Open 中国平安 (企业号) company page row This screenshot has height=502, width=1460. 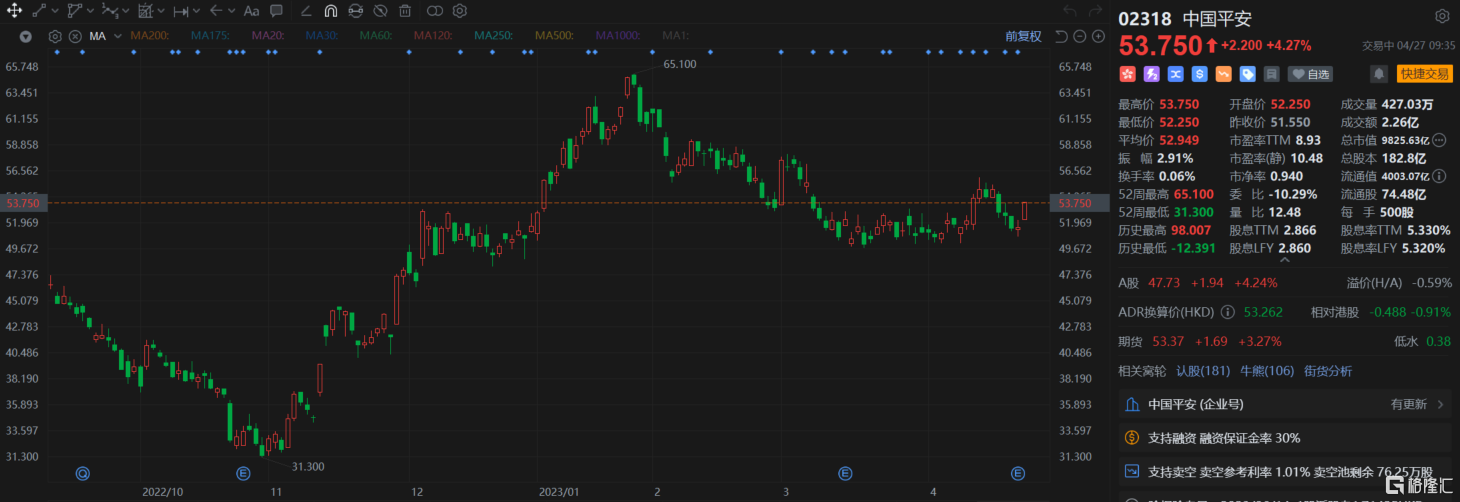coord(1285,405)
